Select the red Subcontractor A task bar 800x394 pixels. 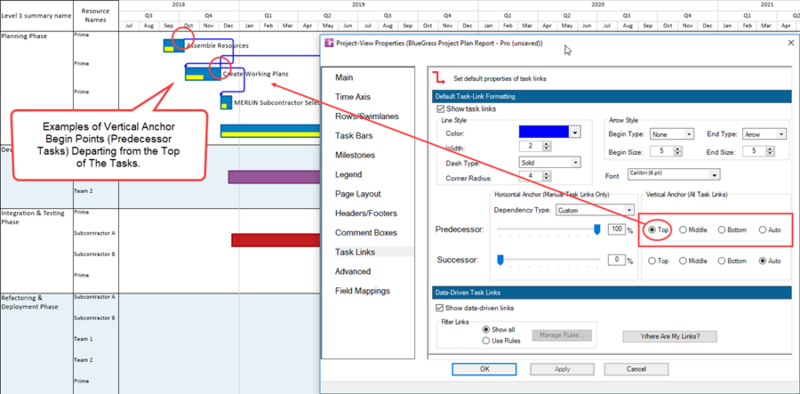276,240
